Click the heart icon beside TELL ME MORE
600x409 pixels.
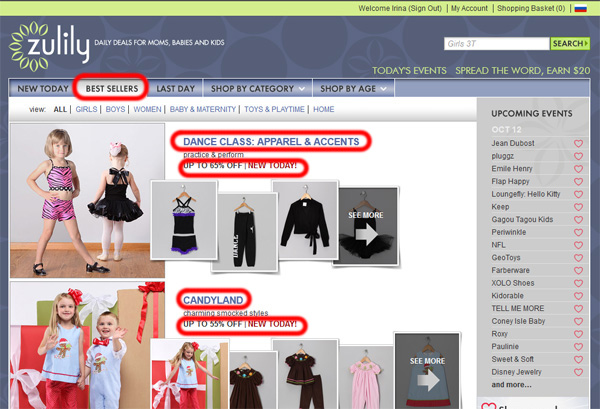pyautogui.click(x=578, y=308)
